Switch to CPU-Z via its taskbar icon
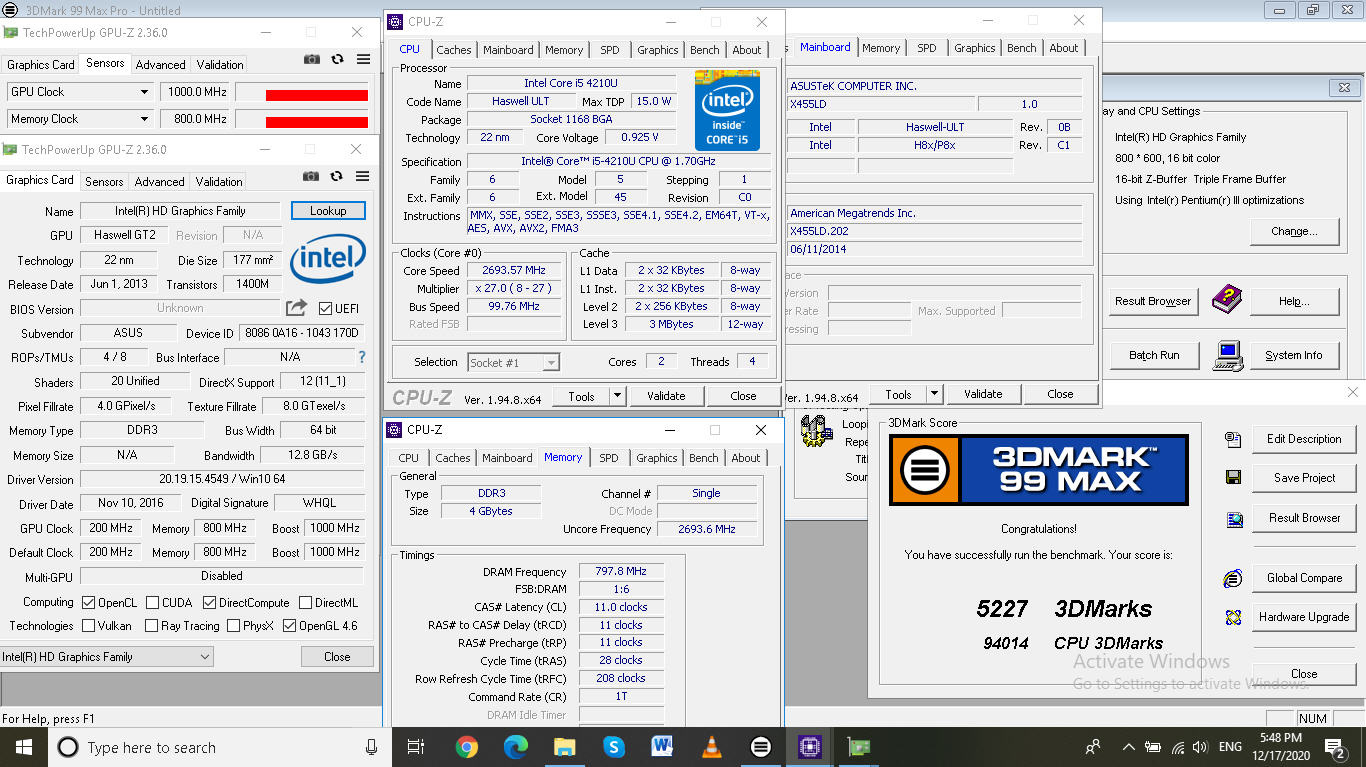The width and height of the screenshot is (1366, 767). pyautogui.click(x=810, y=747)
